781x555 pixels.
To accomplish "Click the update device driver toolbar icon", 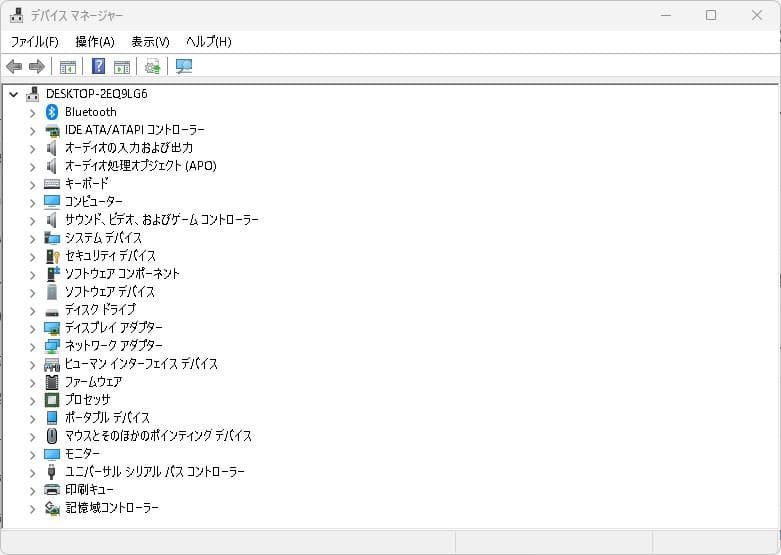I will coord(152,67).
